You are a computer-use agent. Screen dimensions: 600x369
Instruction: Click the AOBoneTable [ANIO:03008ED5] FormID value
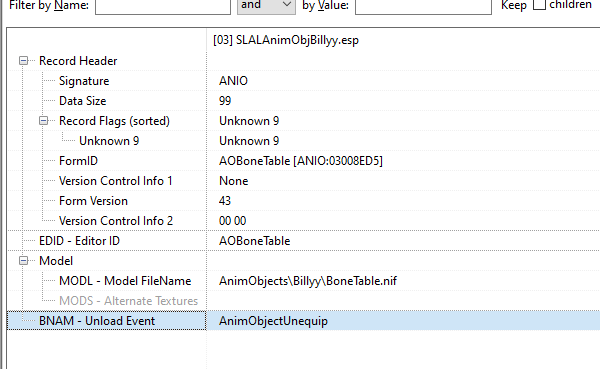pos(301,161)
